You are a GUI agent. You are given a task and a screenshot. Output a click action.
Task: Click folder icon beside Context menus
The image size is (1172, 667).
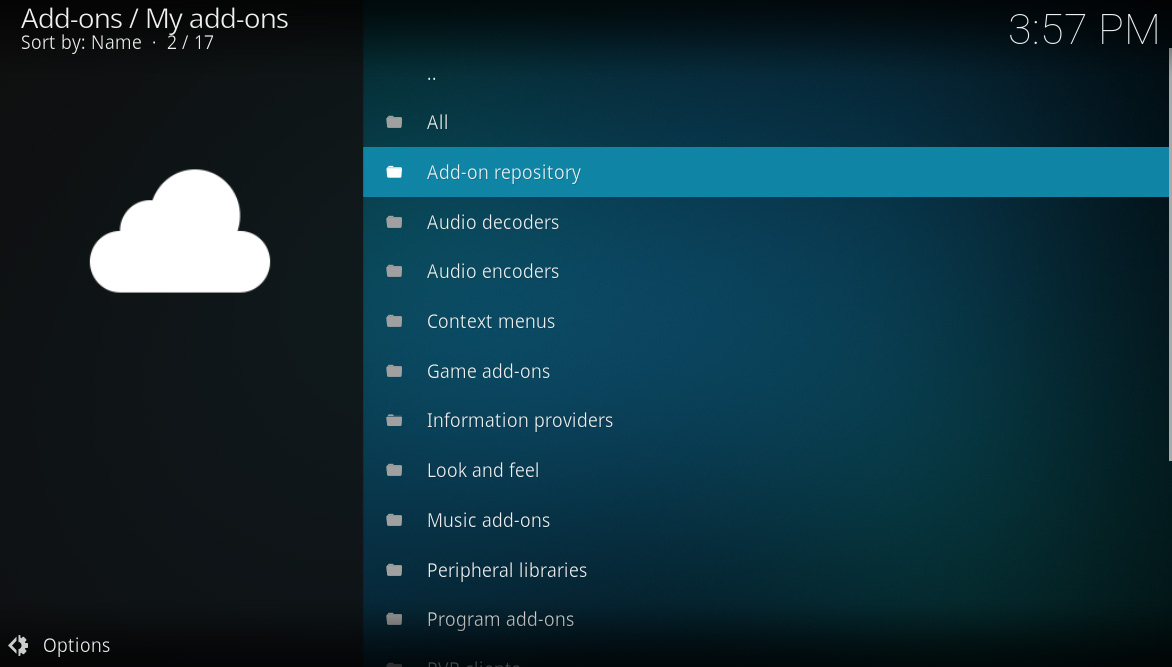[394, 322]
